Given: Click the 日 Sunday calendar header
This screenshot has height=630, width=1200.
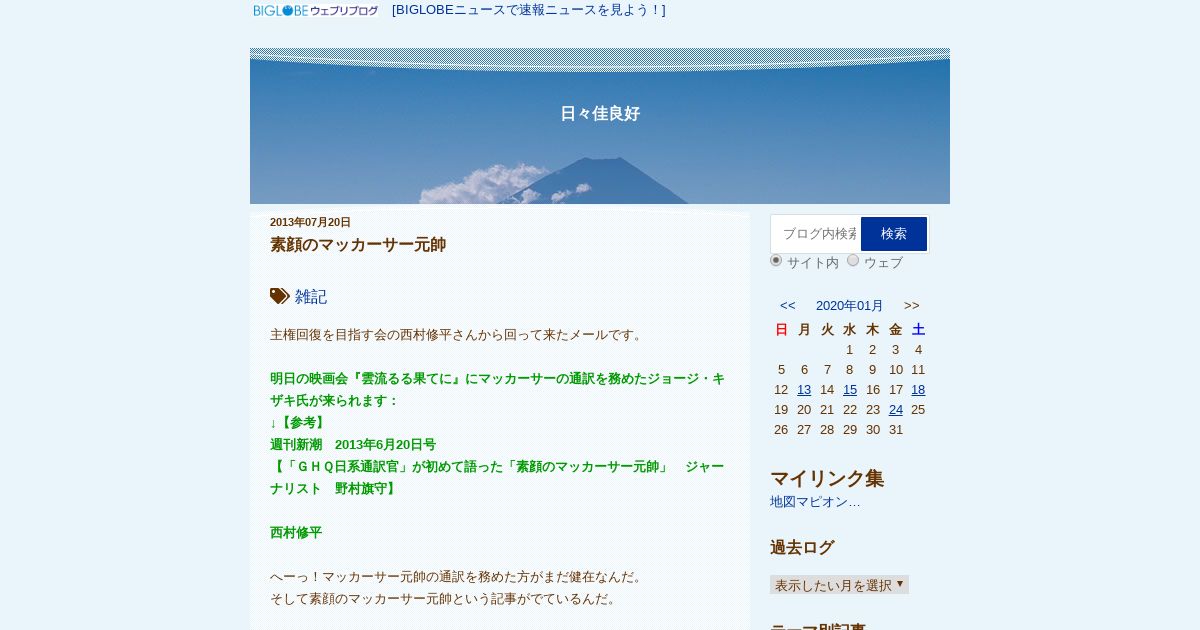Looking at the screenshot, I should point(782,329).
